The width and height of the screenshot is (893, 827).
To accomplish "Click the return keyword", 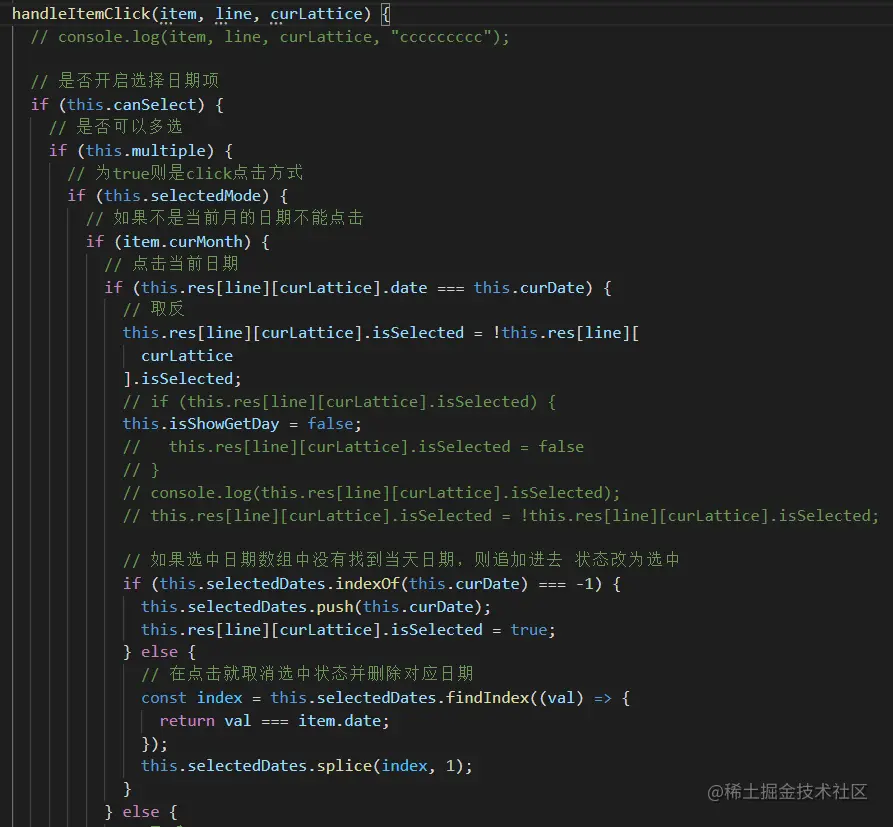I will (x=187, y=721).
